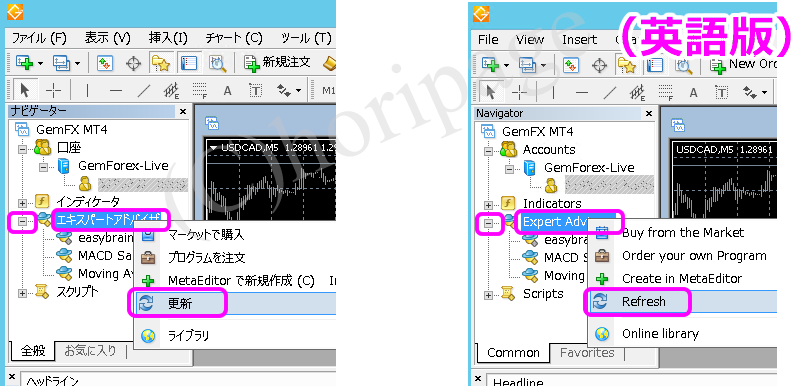Expand the インディケータ tree node
The height and width of the screenshot is (386, 800).
click(22, 202)
